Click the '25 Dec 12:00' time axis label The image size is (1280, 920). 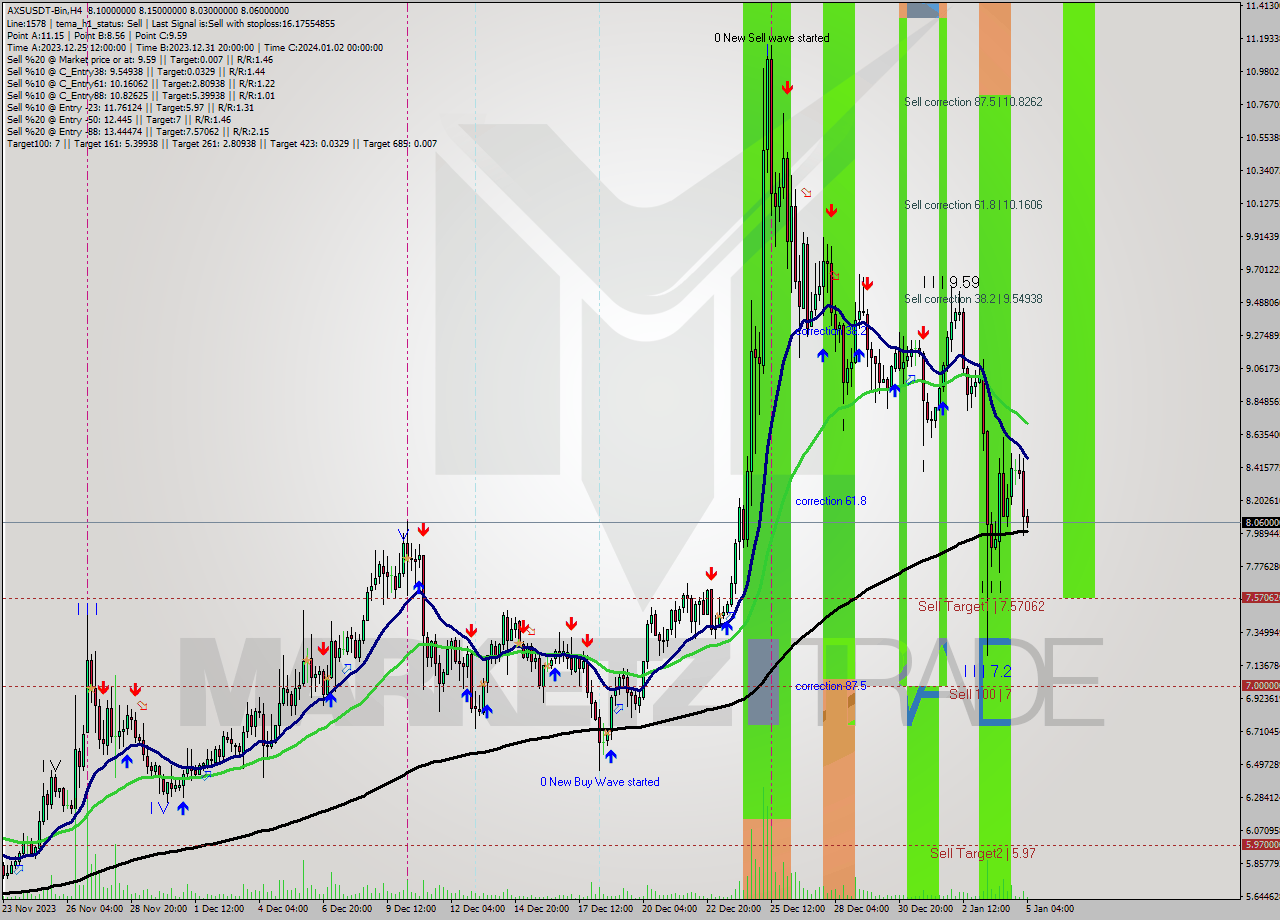[x=798, y=909]
